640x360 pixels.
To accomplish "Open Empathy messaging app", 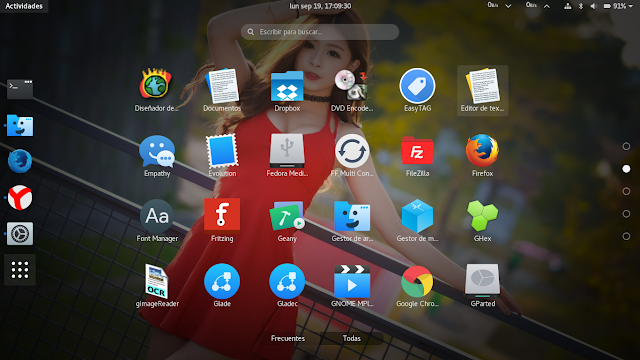I will point(157,151).
